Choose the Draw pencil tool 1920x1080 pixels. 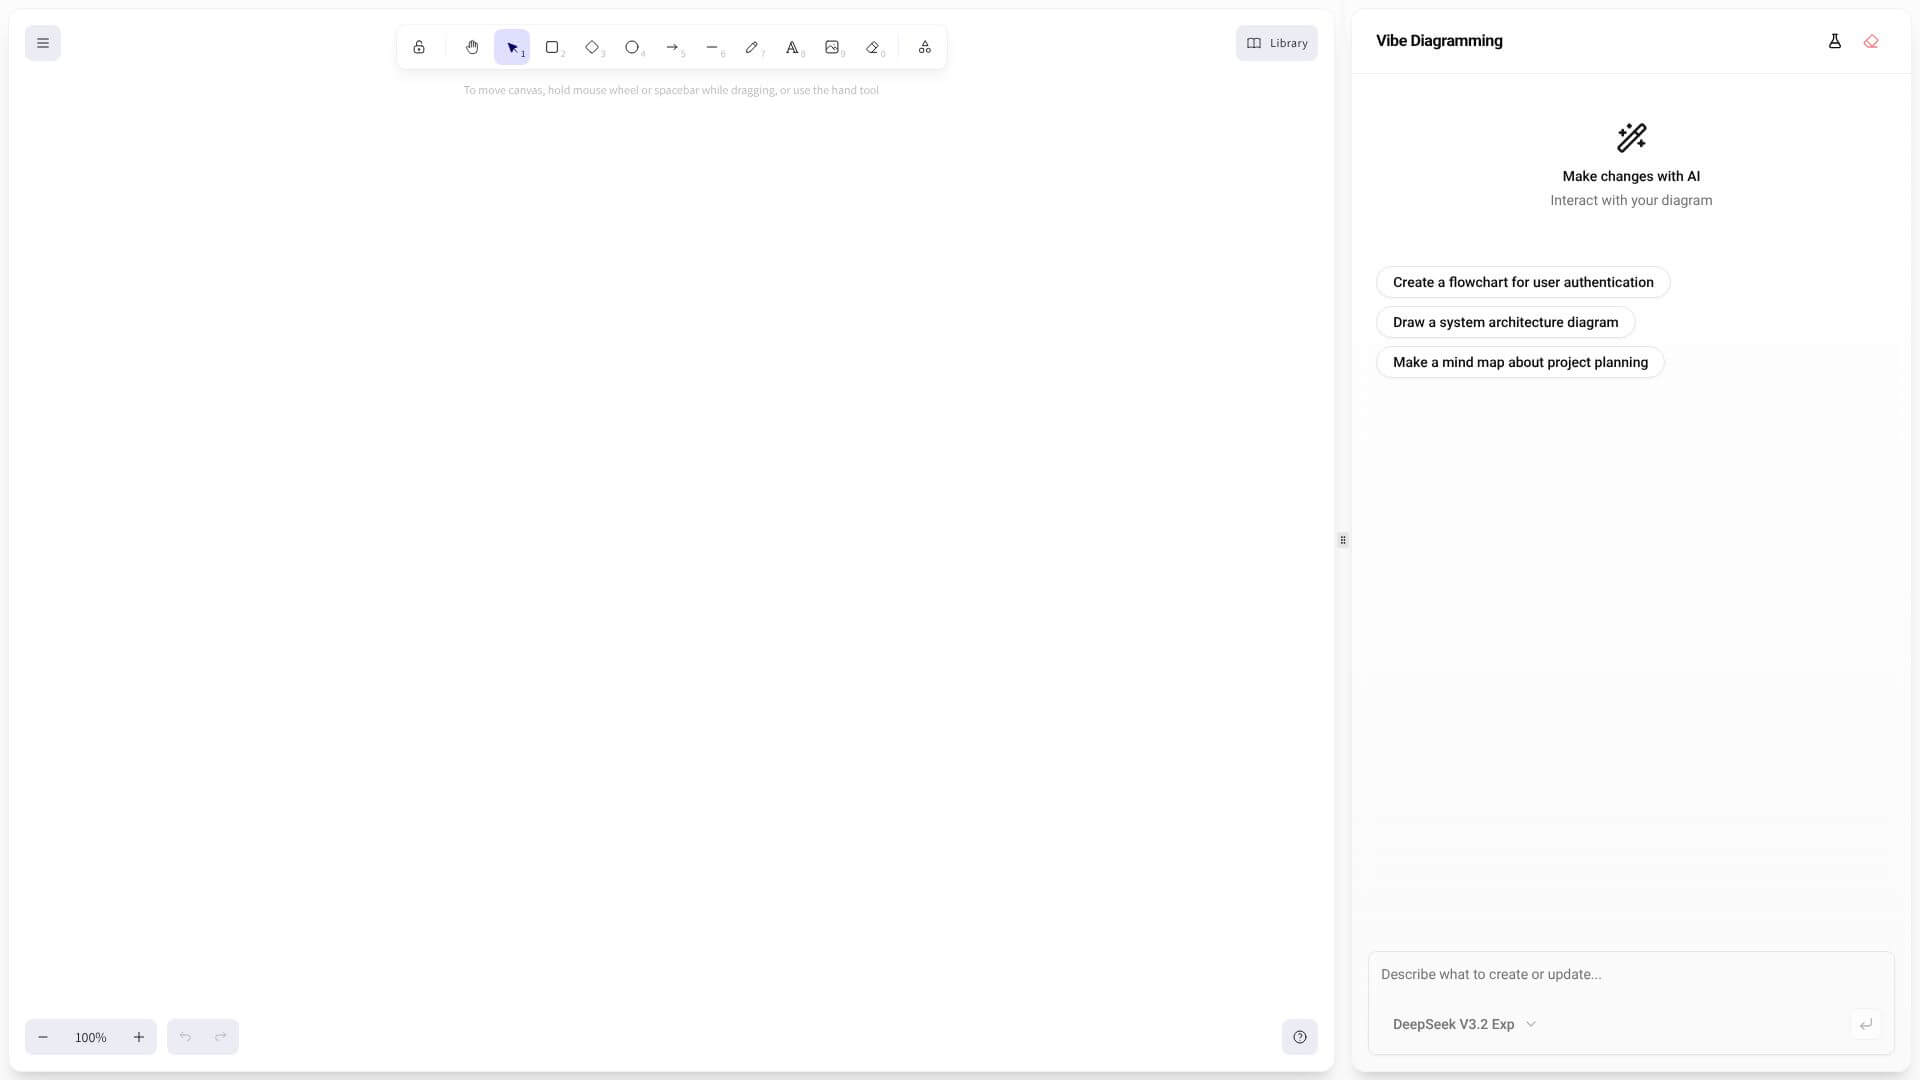pyautogui.click(x=754, y=47)
